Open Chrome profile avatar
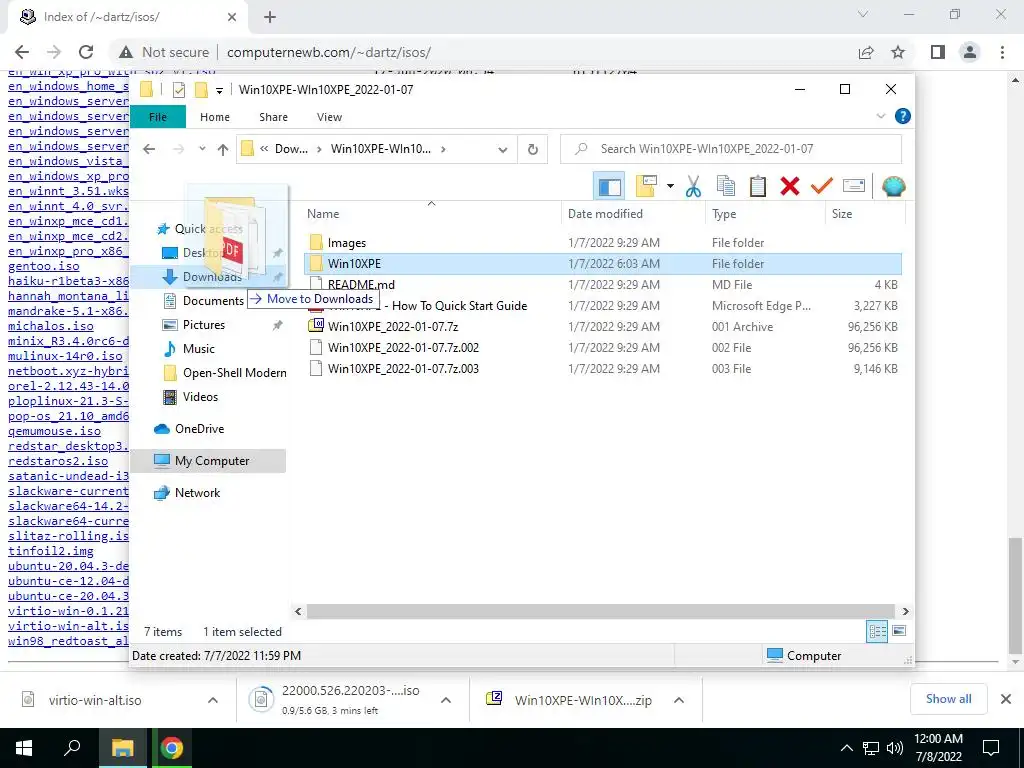 pyautogui.click(x=970, y=52)
